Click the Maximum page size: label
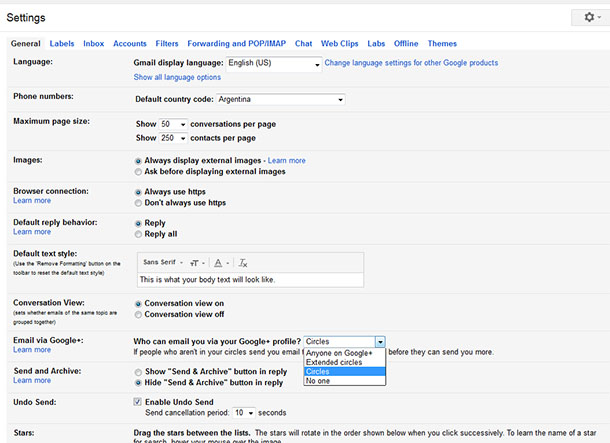 [51, 121]
